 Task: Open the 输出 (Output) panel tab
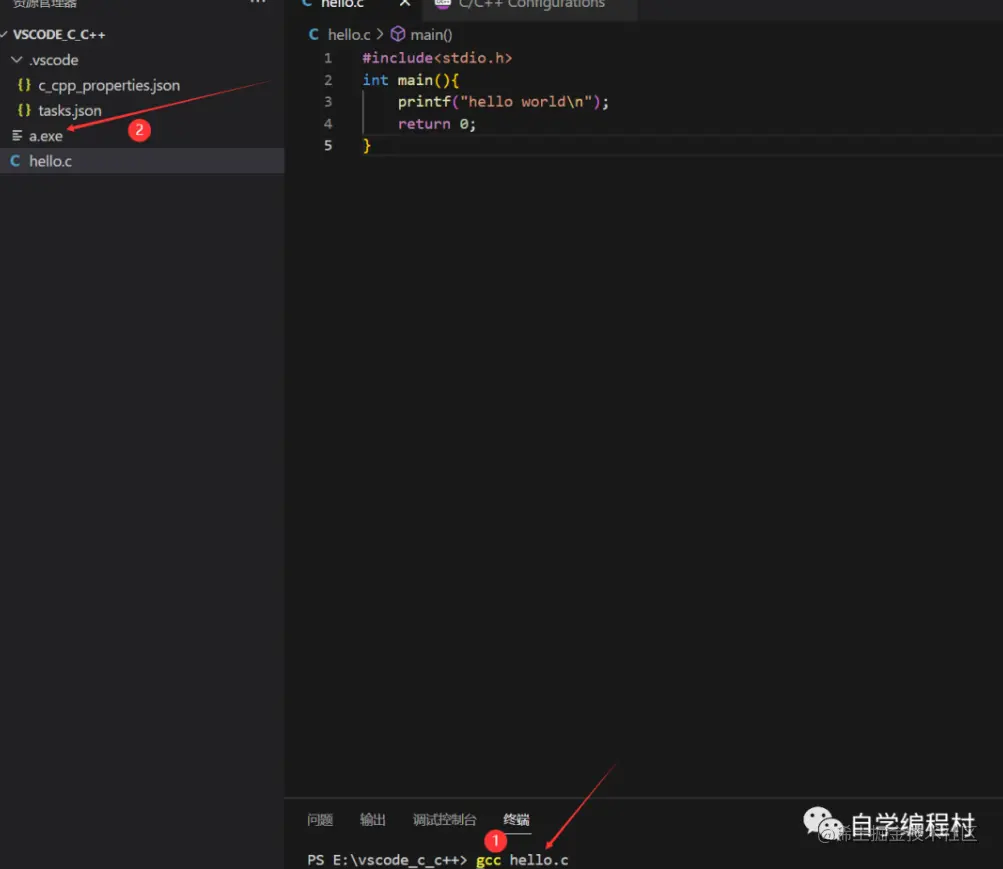(x=372, y=820)
